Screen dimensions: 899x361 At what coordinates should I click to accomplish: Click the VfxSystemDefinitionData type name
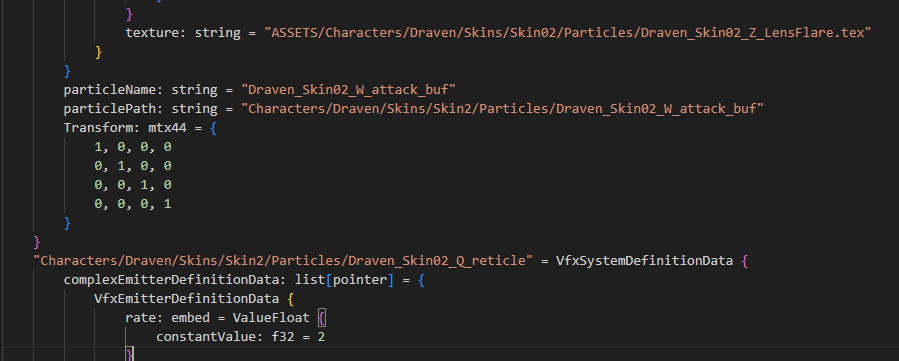[644, 261]
